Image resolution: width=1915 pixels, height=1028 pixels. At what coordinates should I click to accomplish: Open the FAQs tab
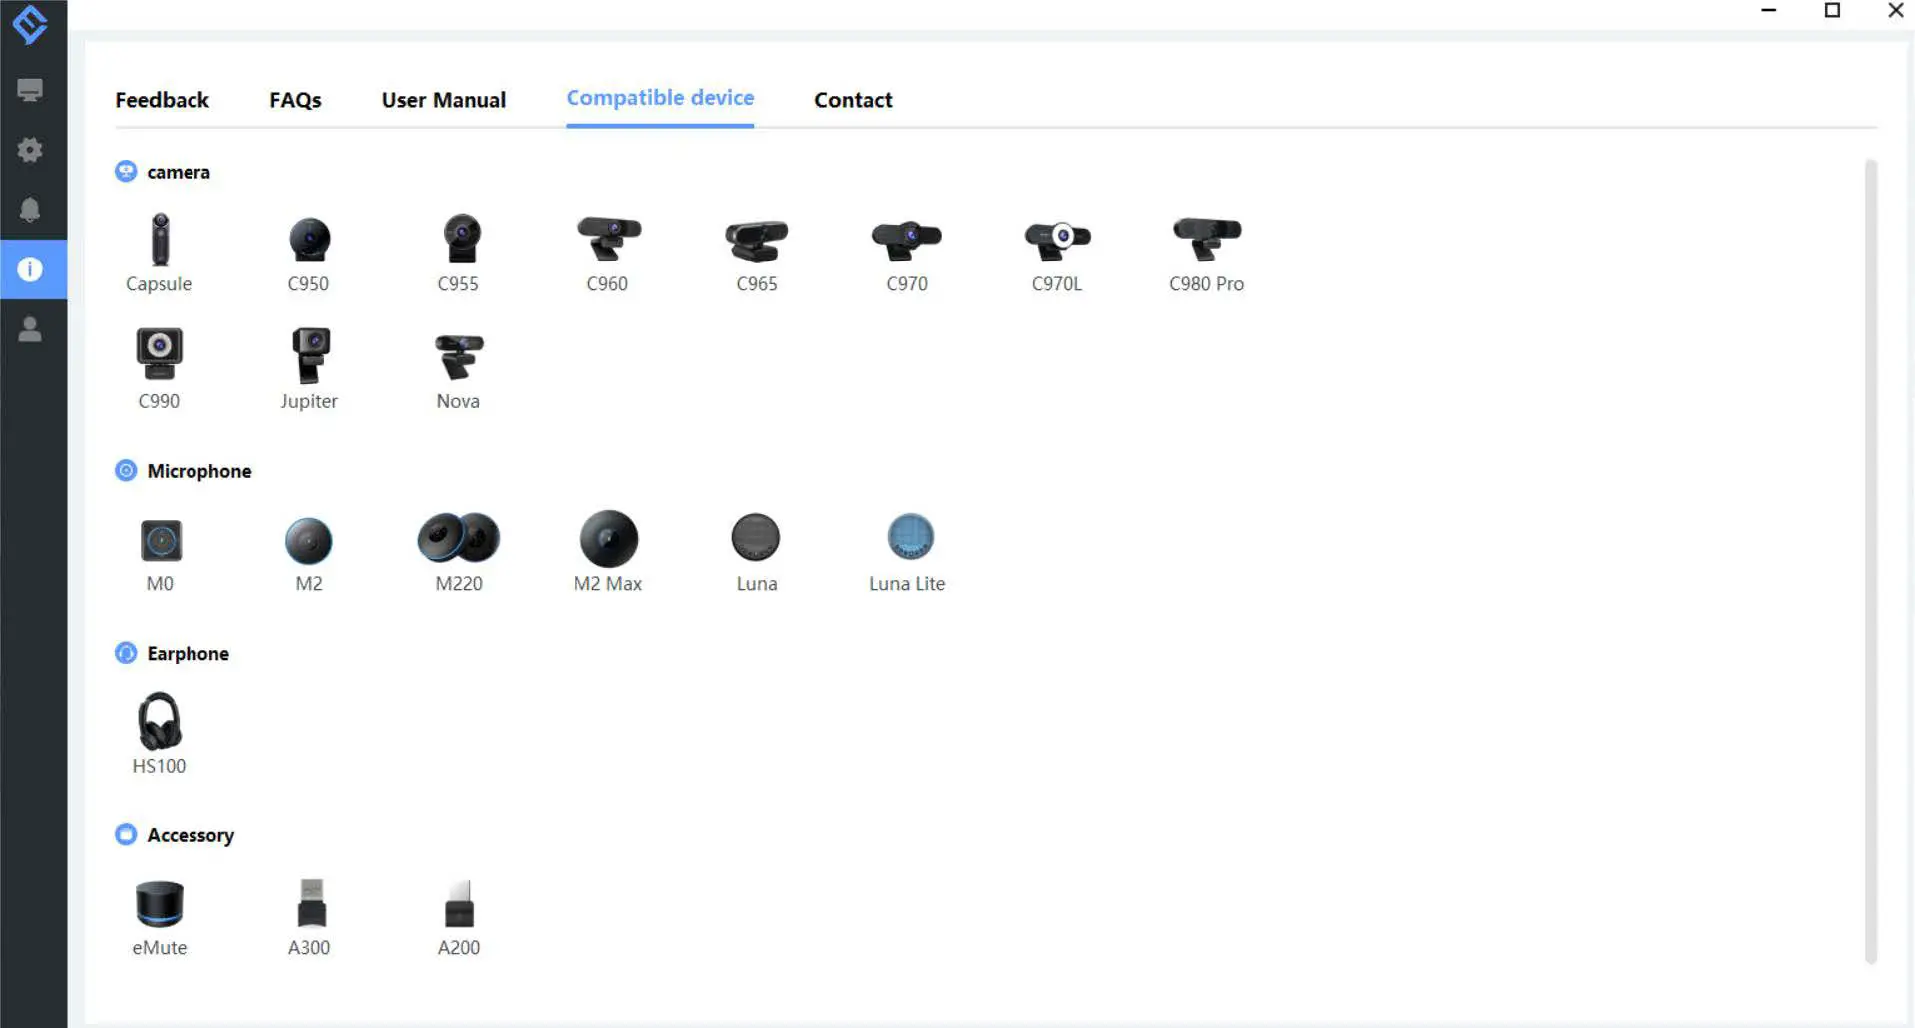[295, 99]
